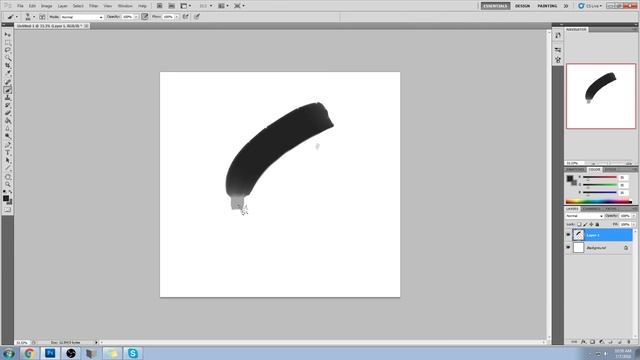The width and height of the screenshot is (640, 360).
Task: Open the File menu
Action: (20, 6)
